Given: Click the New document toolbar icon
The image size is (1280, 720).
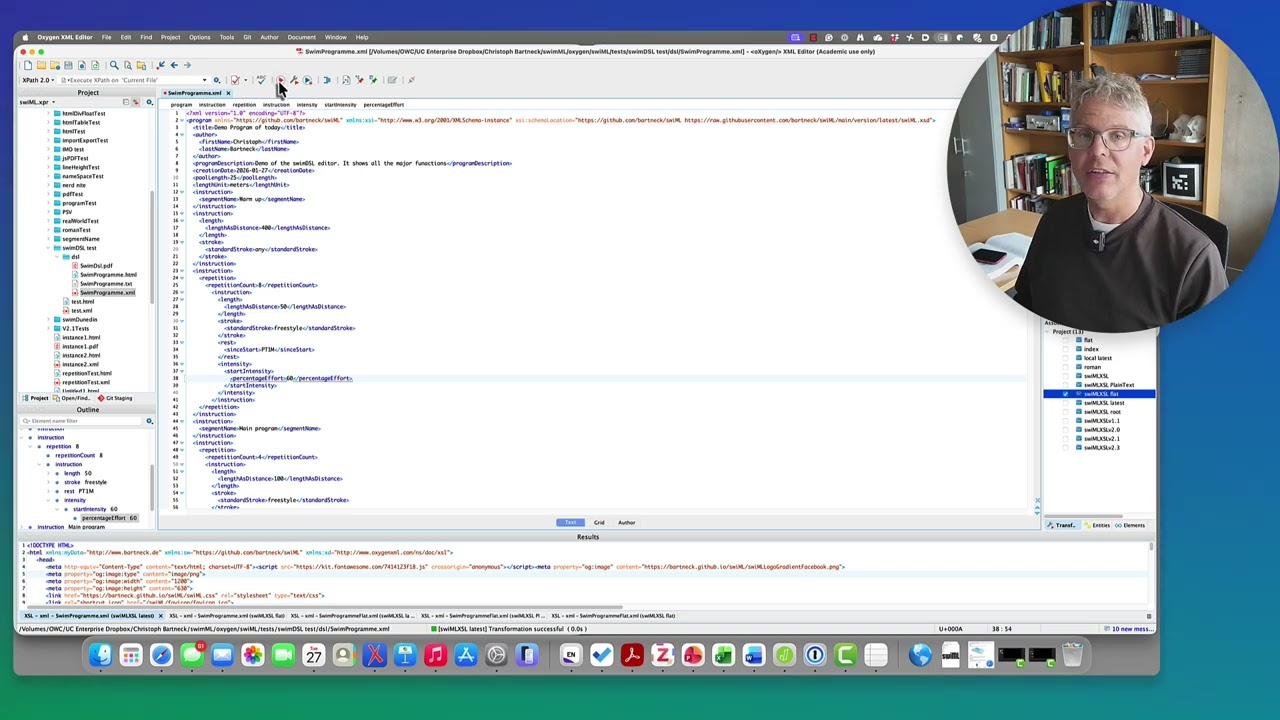Looking at the screenshot, I should [27, 65].
